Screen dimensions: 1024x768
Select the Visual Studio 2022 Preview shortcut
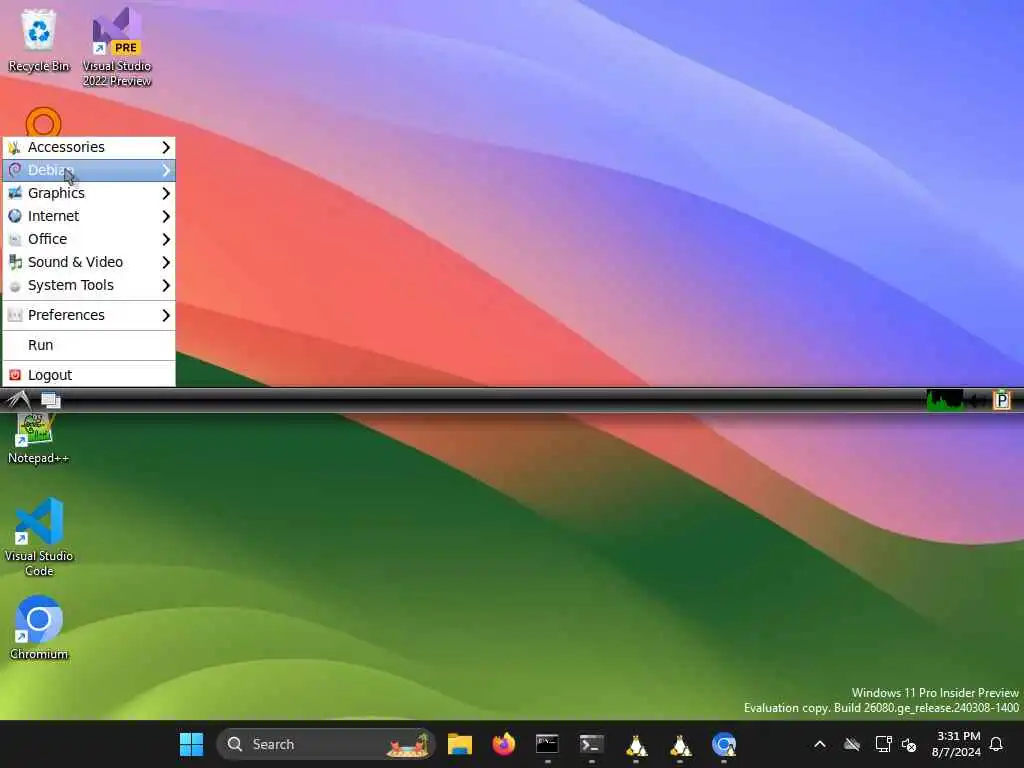[117, 47]
